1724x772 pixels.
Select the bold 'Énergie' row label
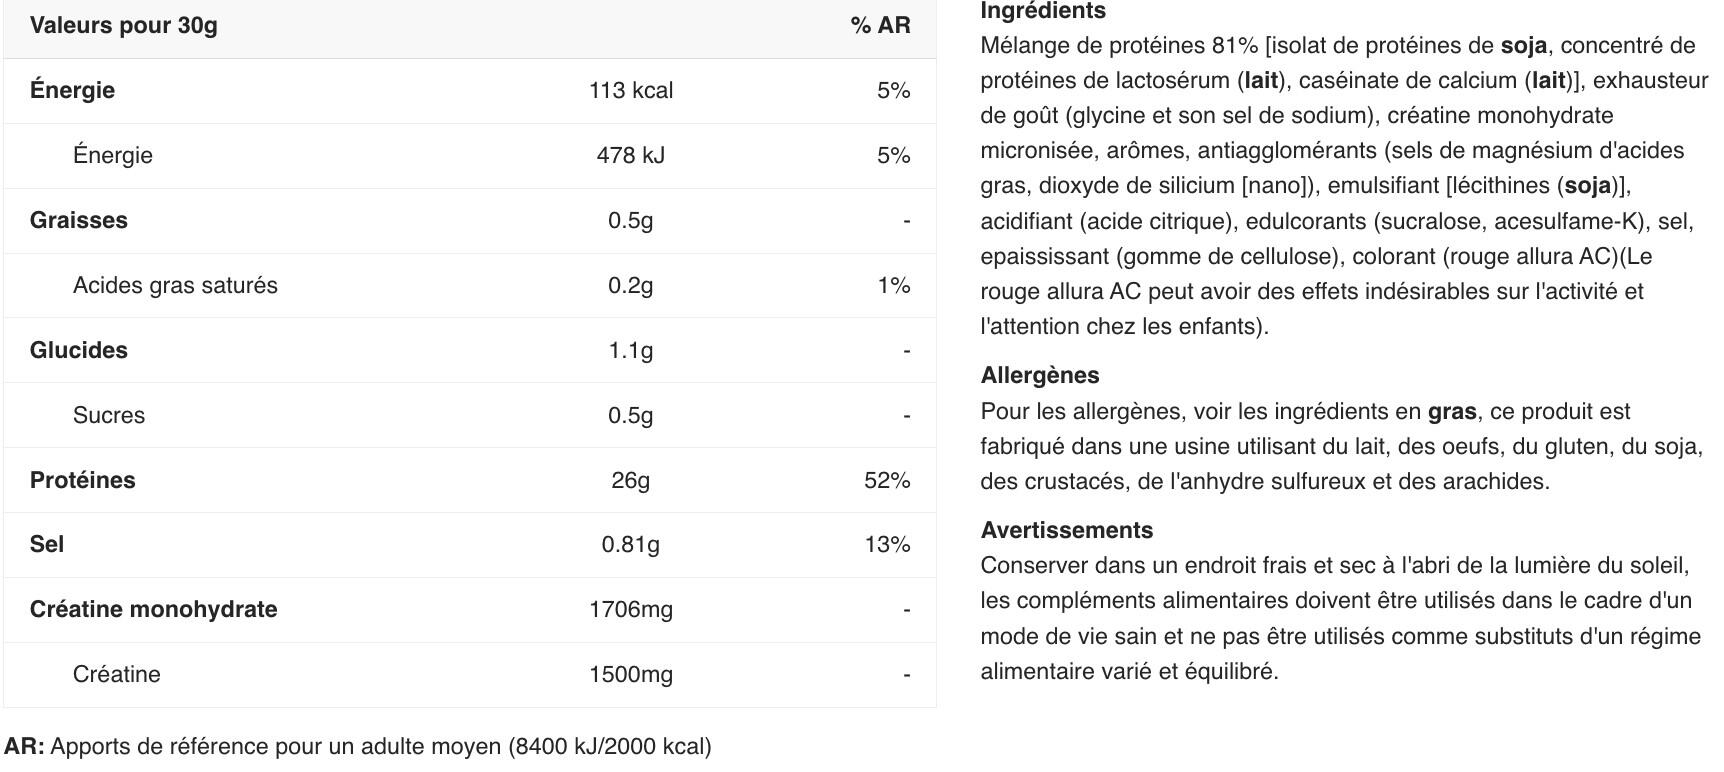[72, 90]
